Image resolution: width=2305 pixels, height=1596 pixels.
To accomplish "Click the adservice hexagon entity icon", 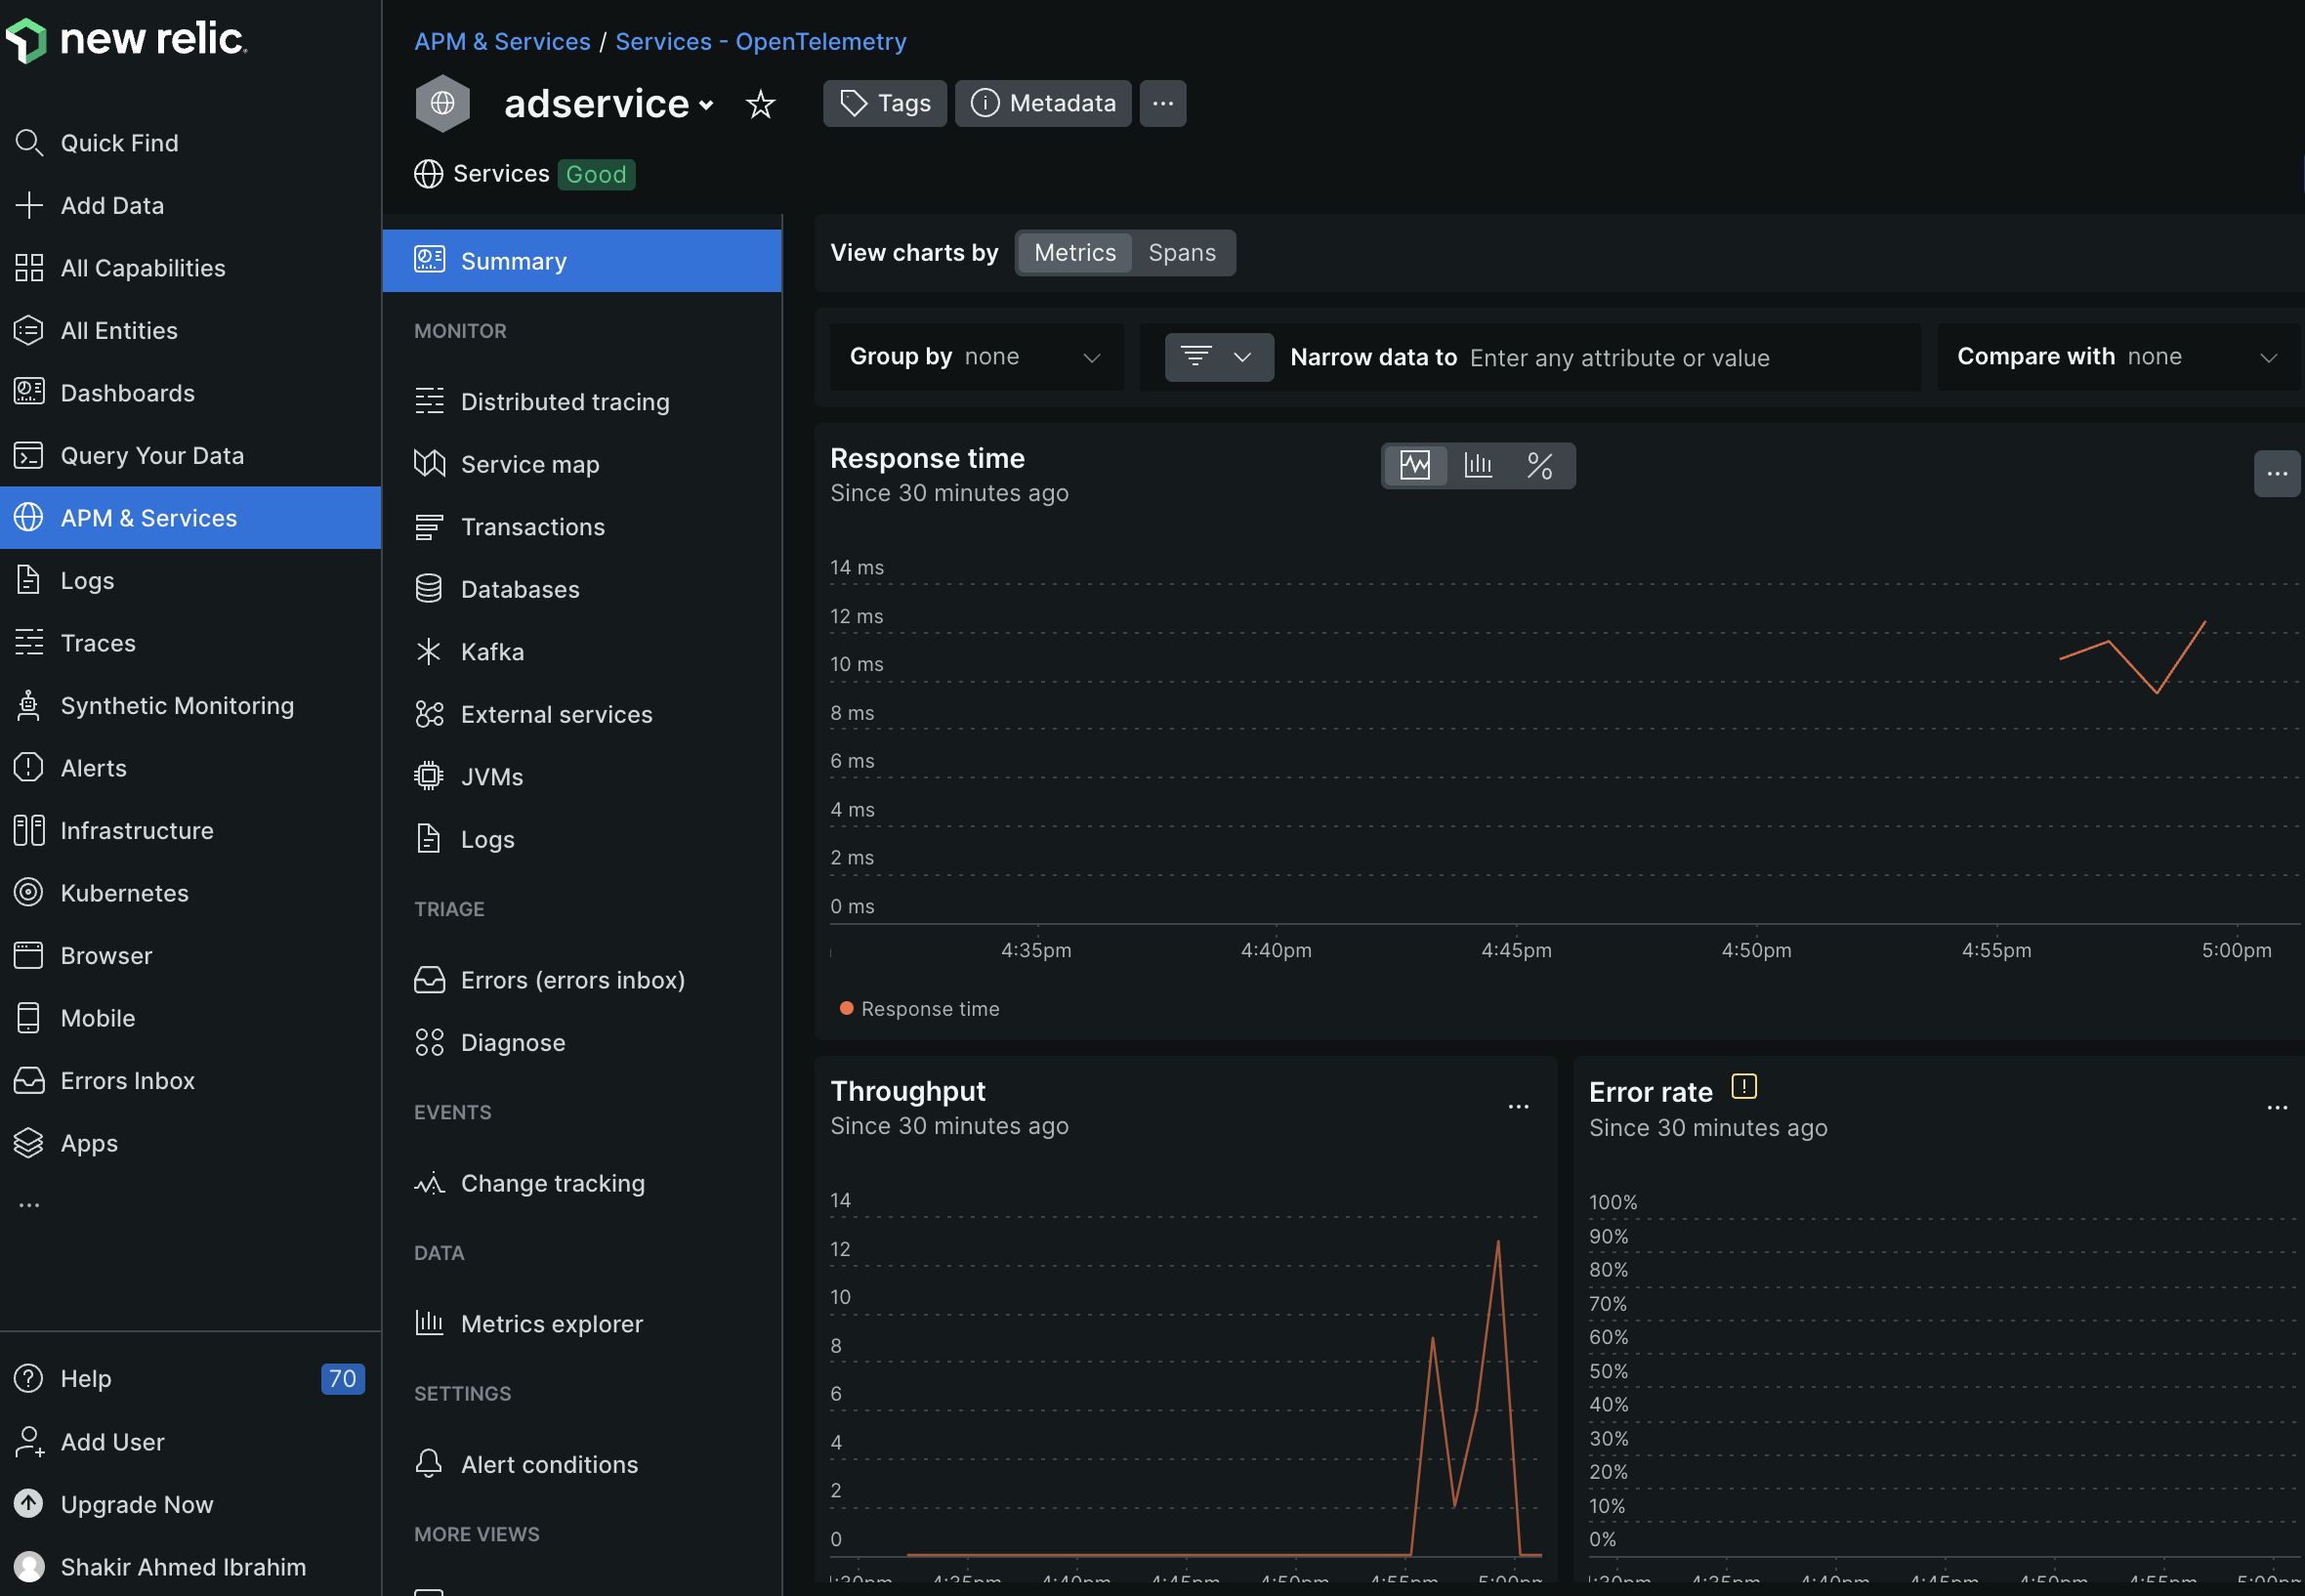I will [443, 103].
